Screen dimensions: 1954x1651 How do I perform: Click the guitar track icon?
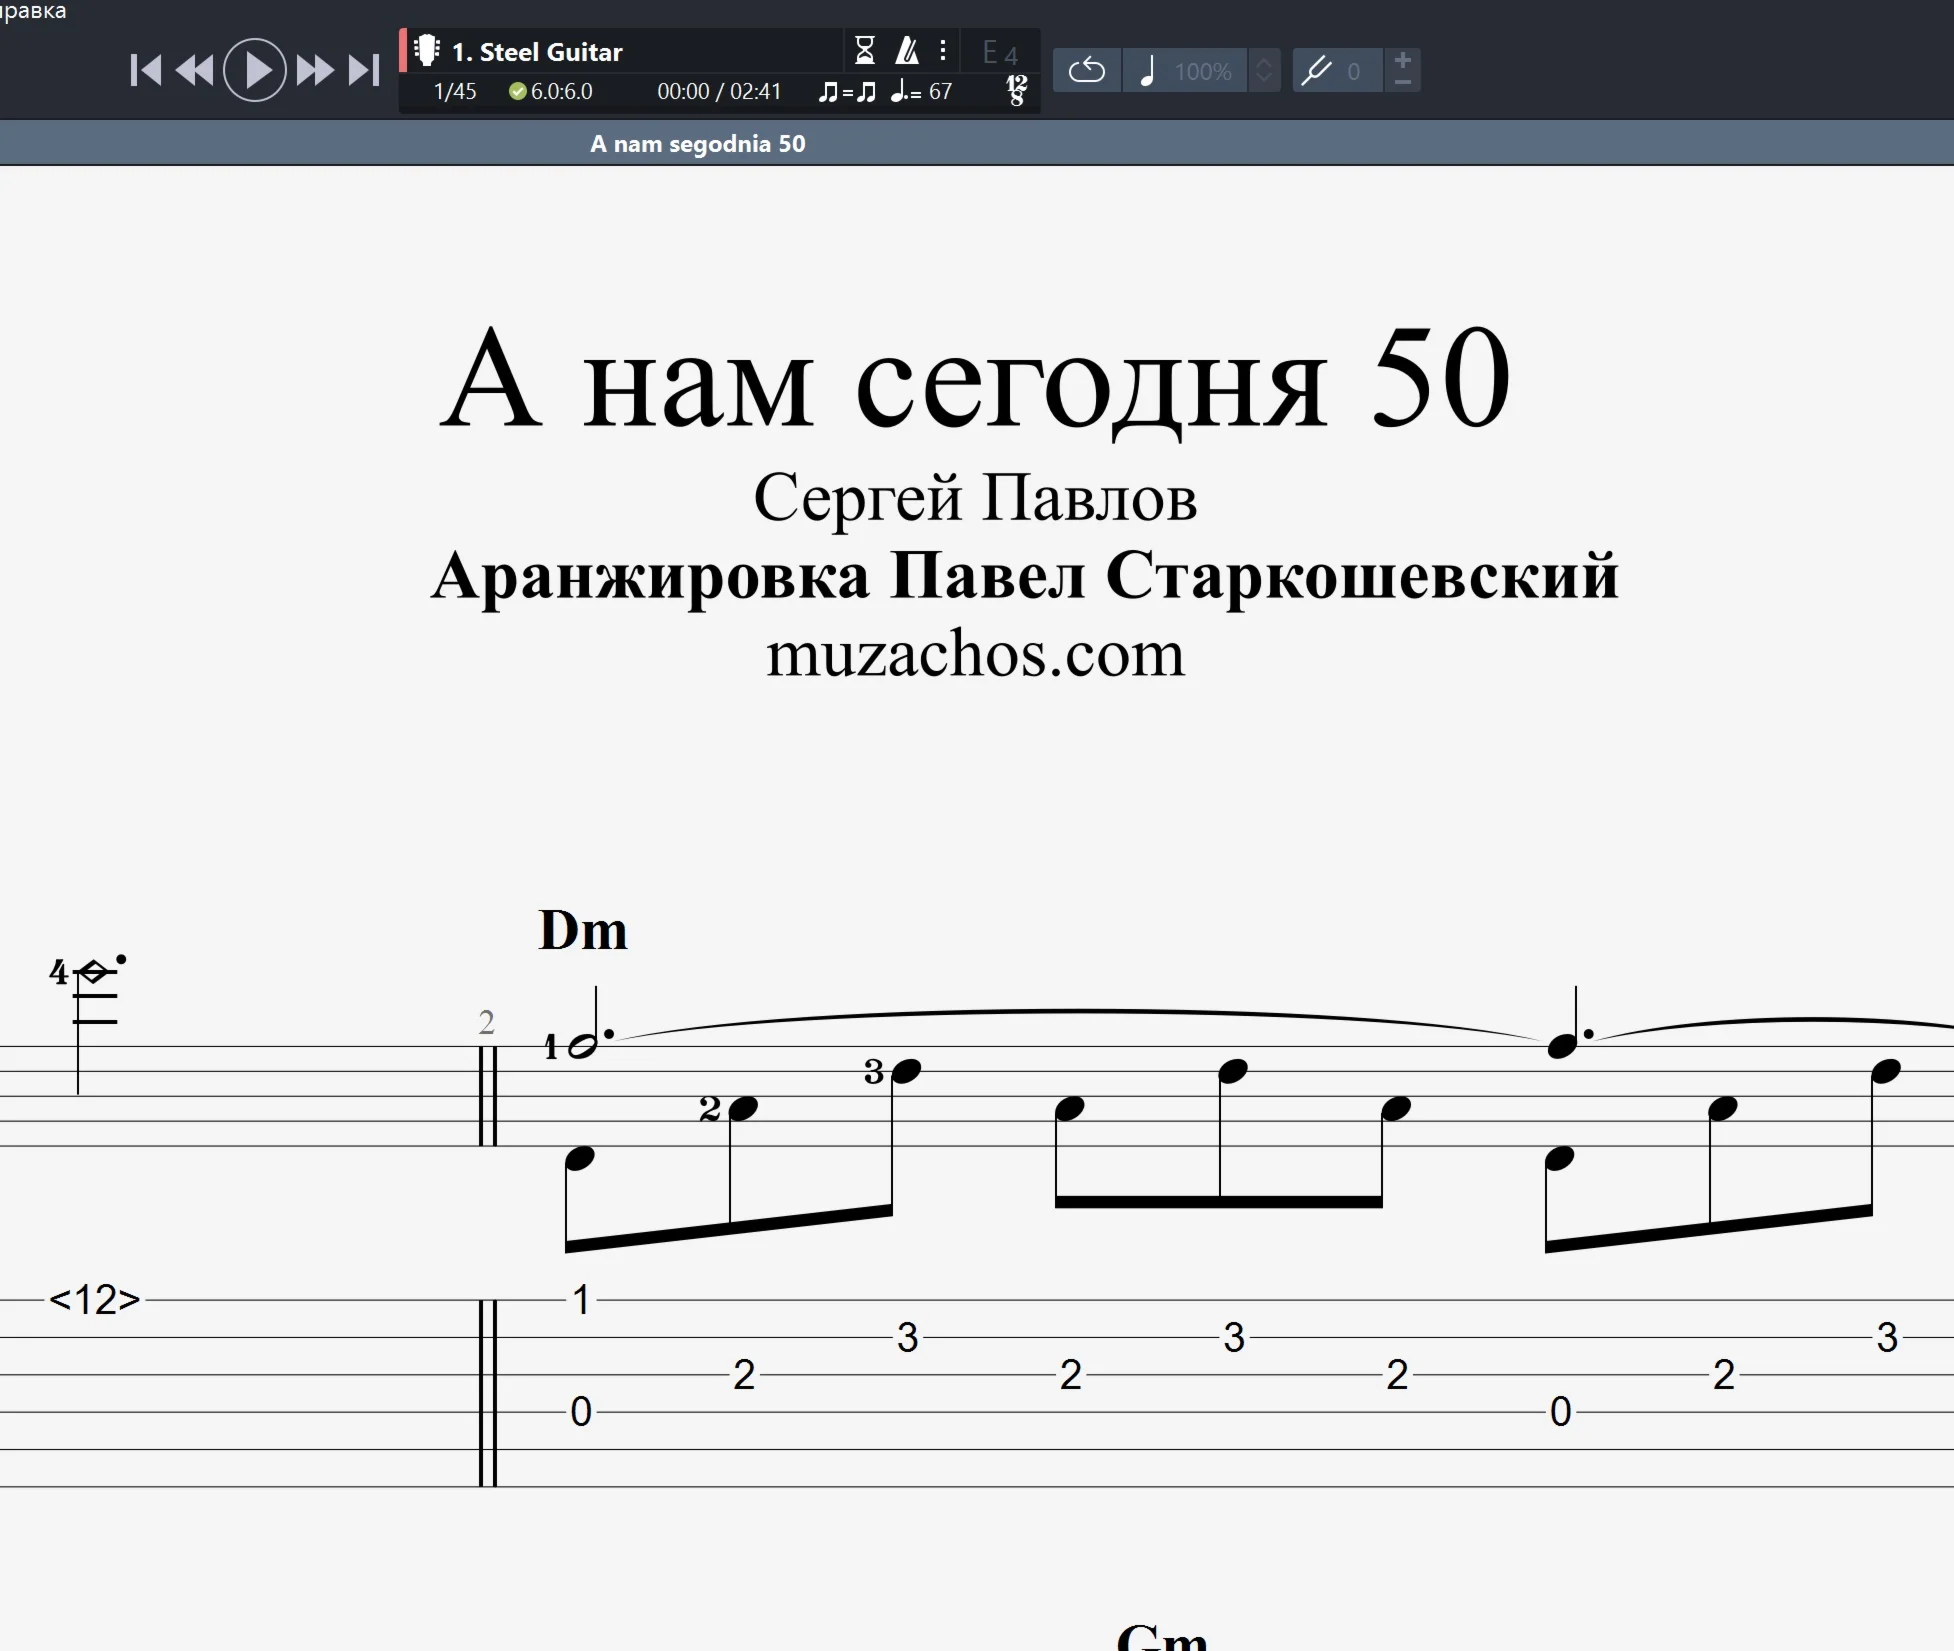pyautogui.click(x=427, y=51)
